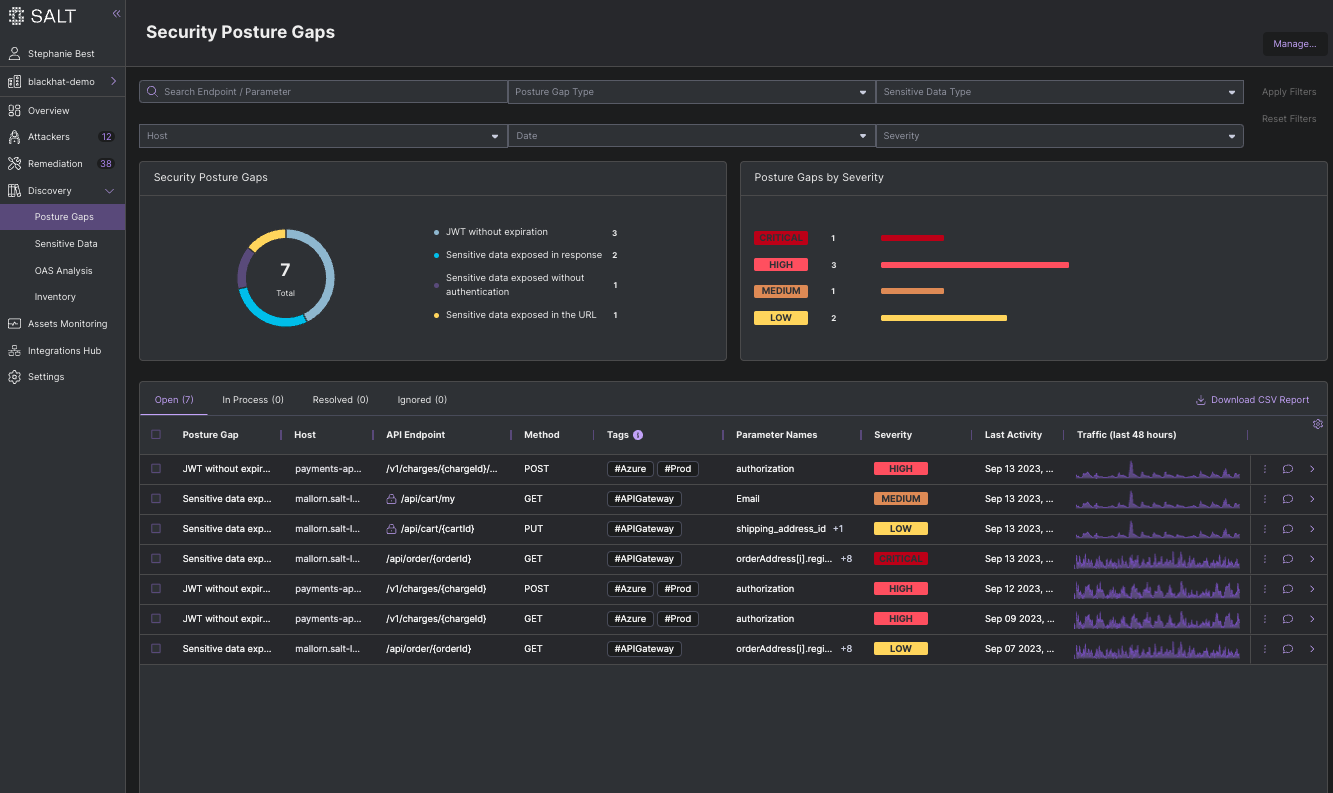Download the CSV Report
This screenshot has width=1333, height=793.
(1252, 400)
